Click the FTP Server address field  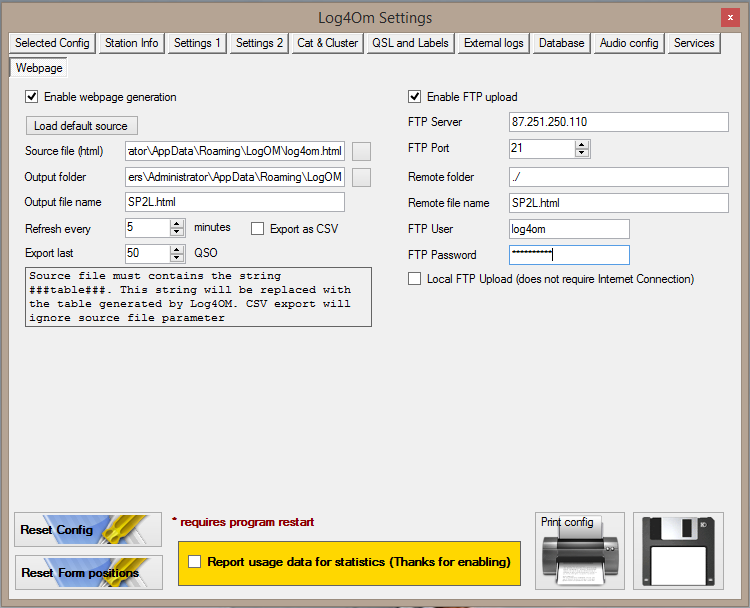[619, 122]
